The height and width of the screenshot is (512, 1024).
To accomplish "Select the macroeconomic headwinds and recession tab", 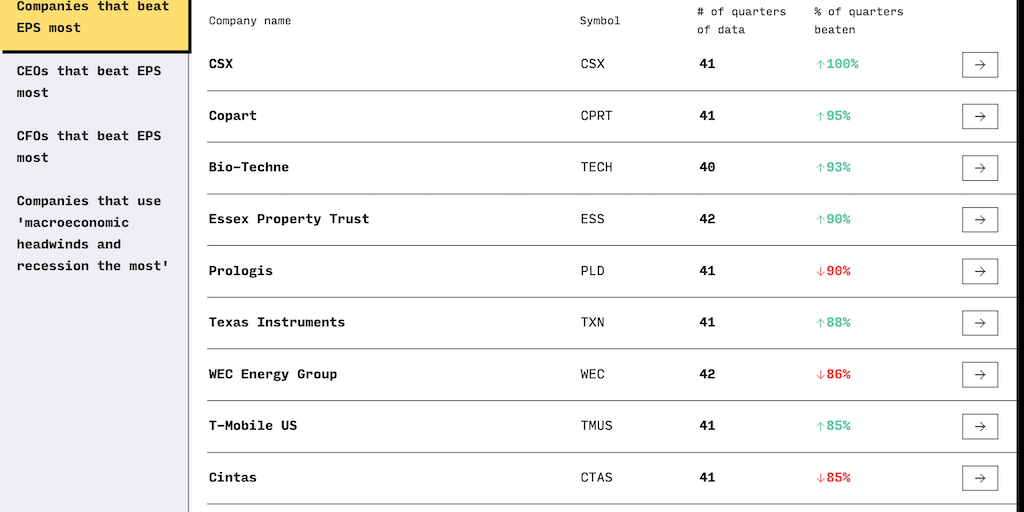I will pyautogui.click(x=93, y=234).
